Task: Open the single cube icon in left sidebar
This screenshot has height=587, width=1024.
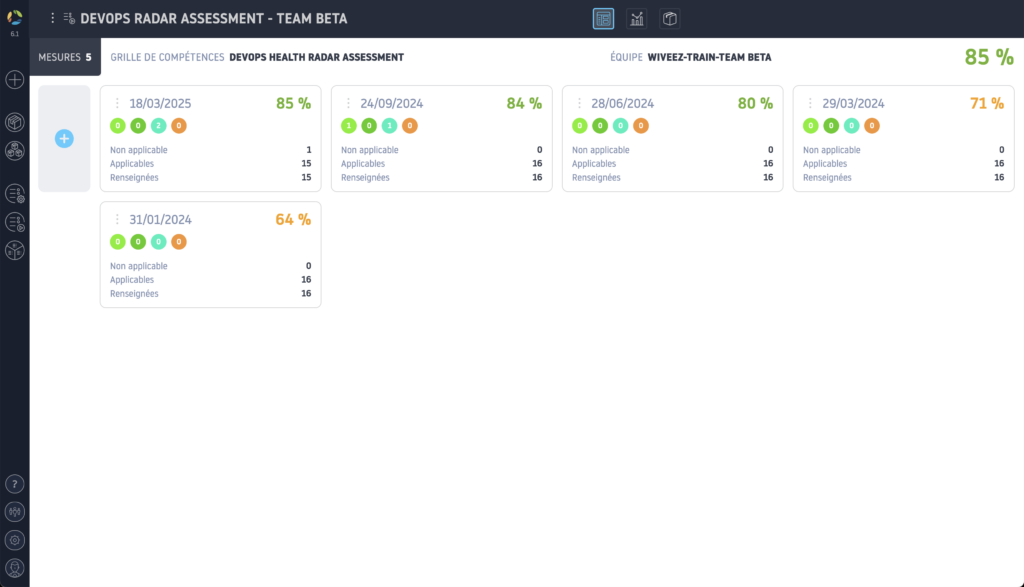Action: coord(15,122)
